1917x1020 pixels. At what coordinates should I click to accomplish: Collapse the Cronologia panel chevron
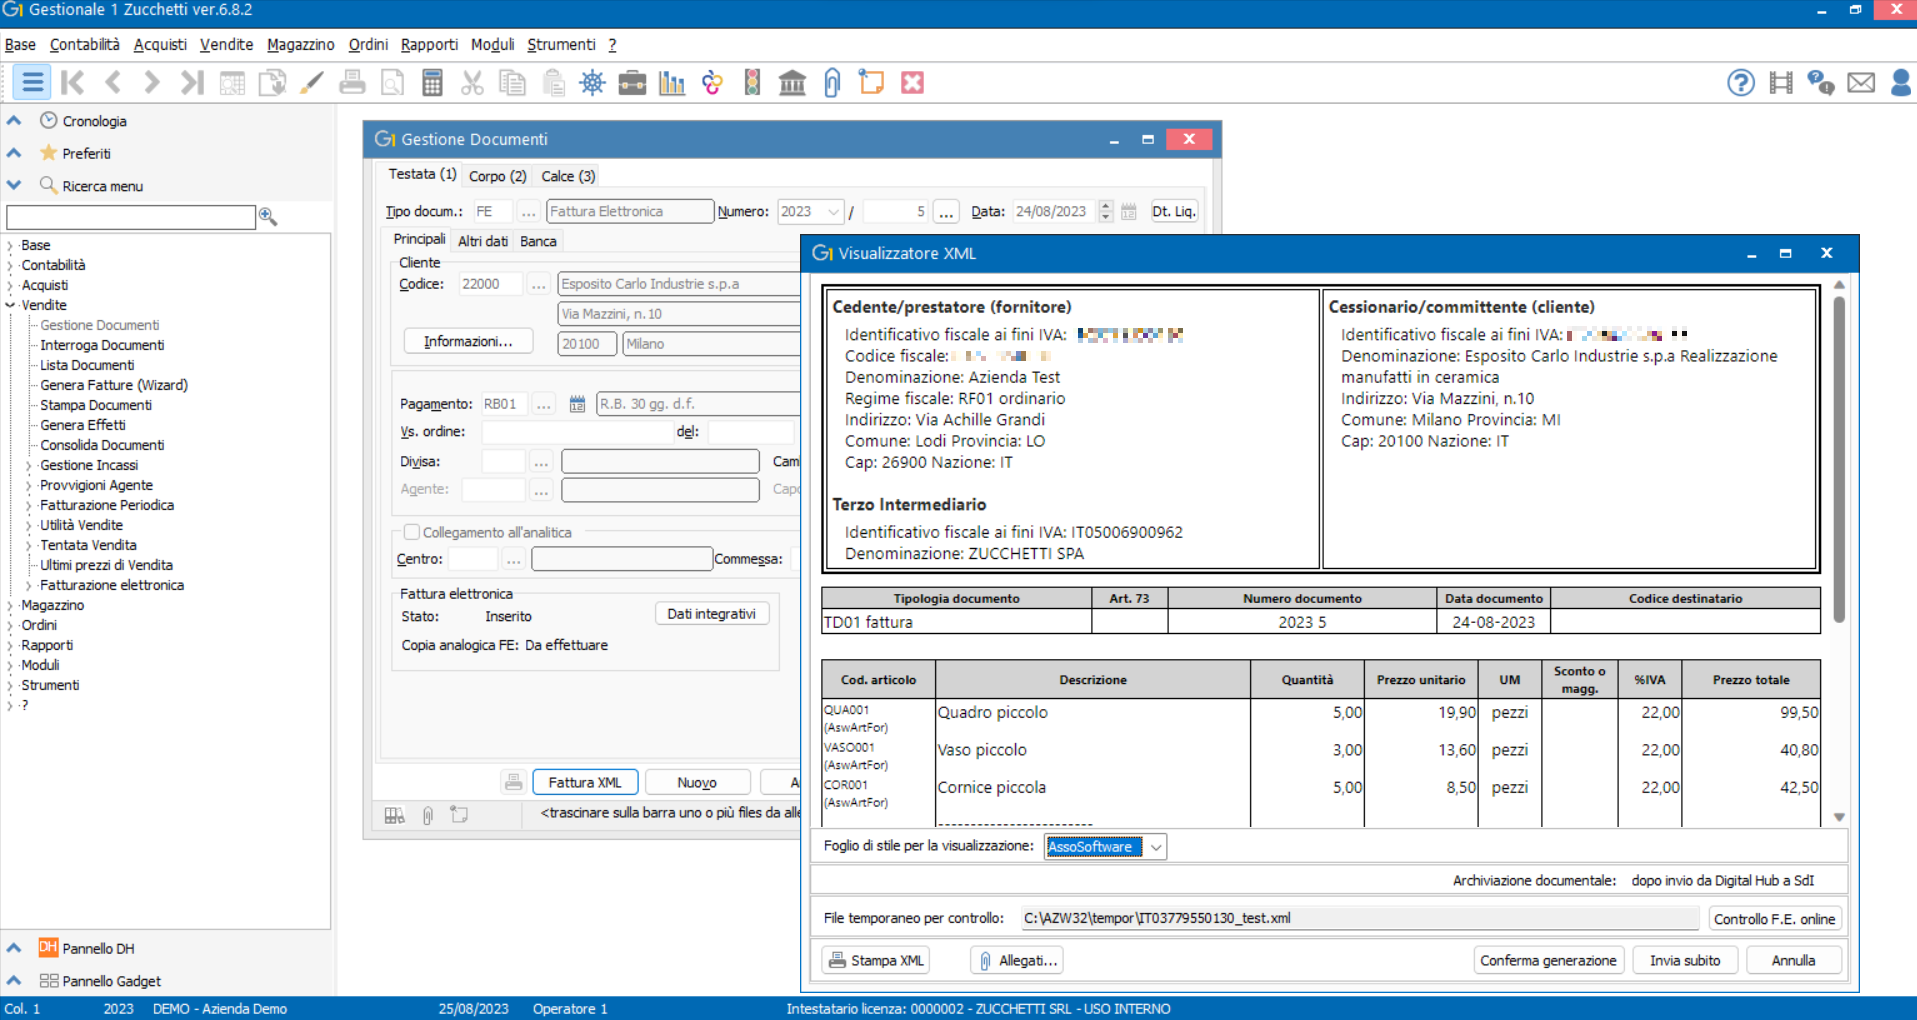click(13, 120)
